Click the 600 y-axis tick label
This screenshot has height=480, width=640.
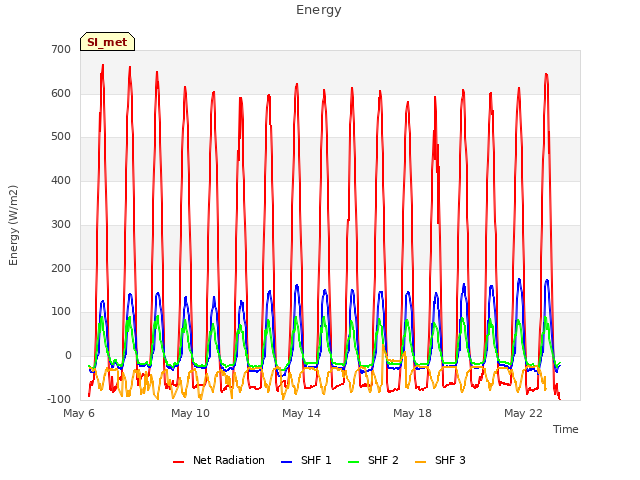point(61,93)
